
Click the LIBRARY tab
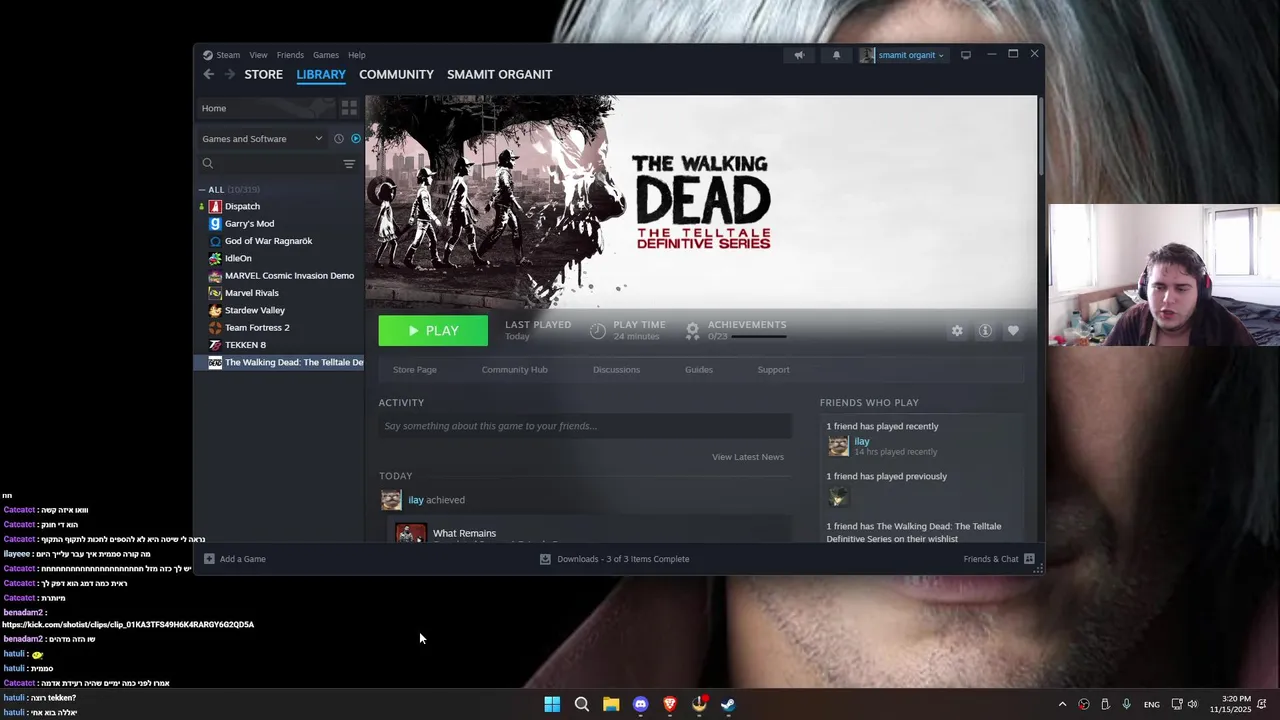[x=321, y=74]
